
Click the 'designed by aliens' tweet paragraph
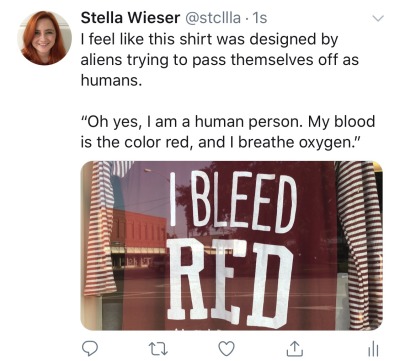coord(220,60)
